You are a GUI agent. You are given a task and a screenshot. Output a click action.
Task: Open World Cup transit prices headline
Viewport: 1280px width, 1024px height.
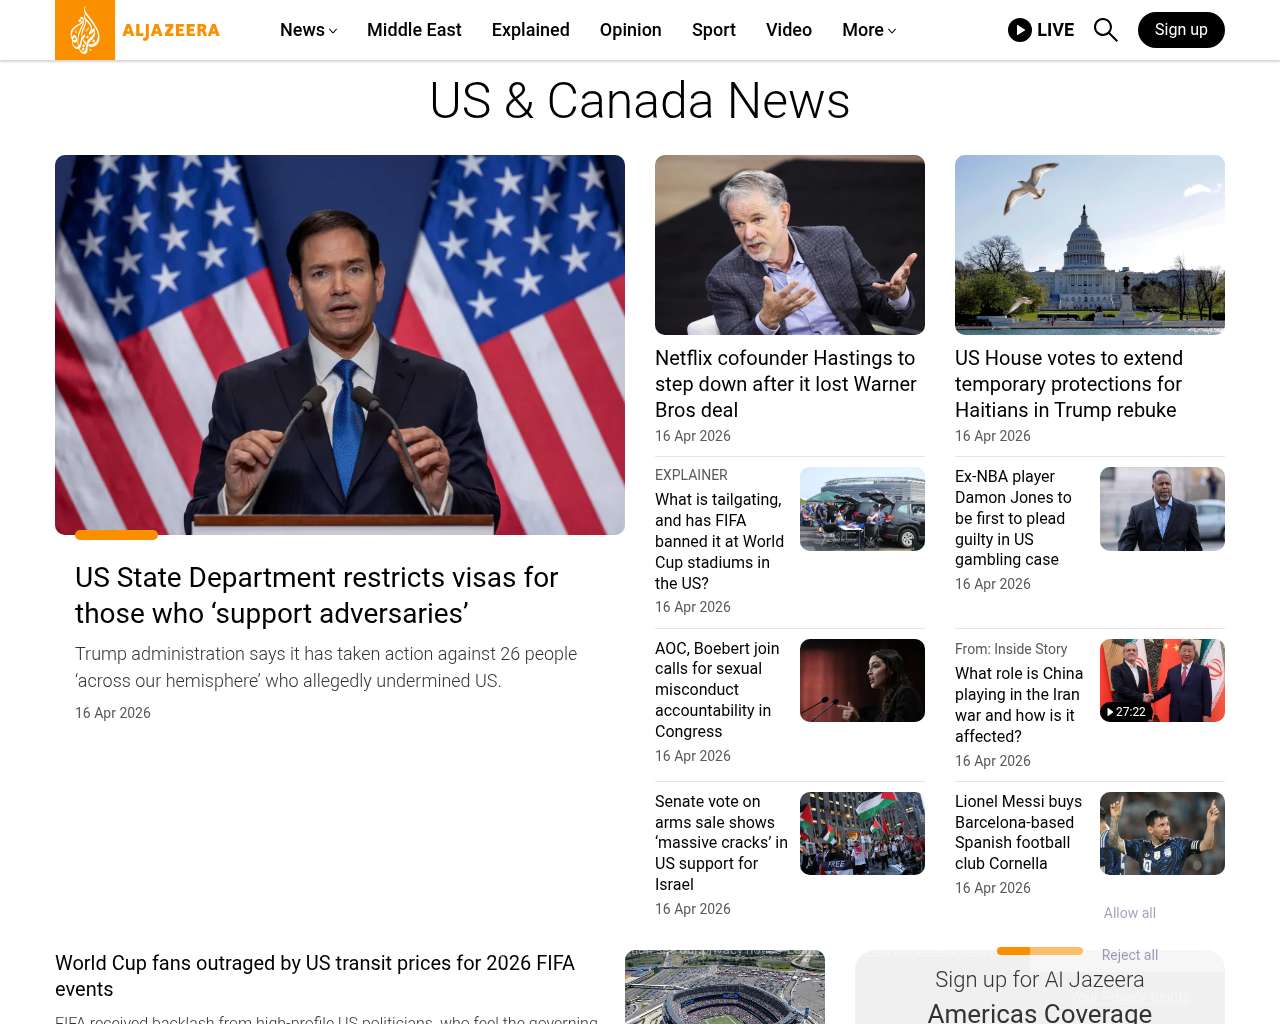(x=315, y=975)
